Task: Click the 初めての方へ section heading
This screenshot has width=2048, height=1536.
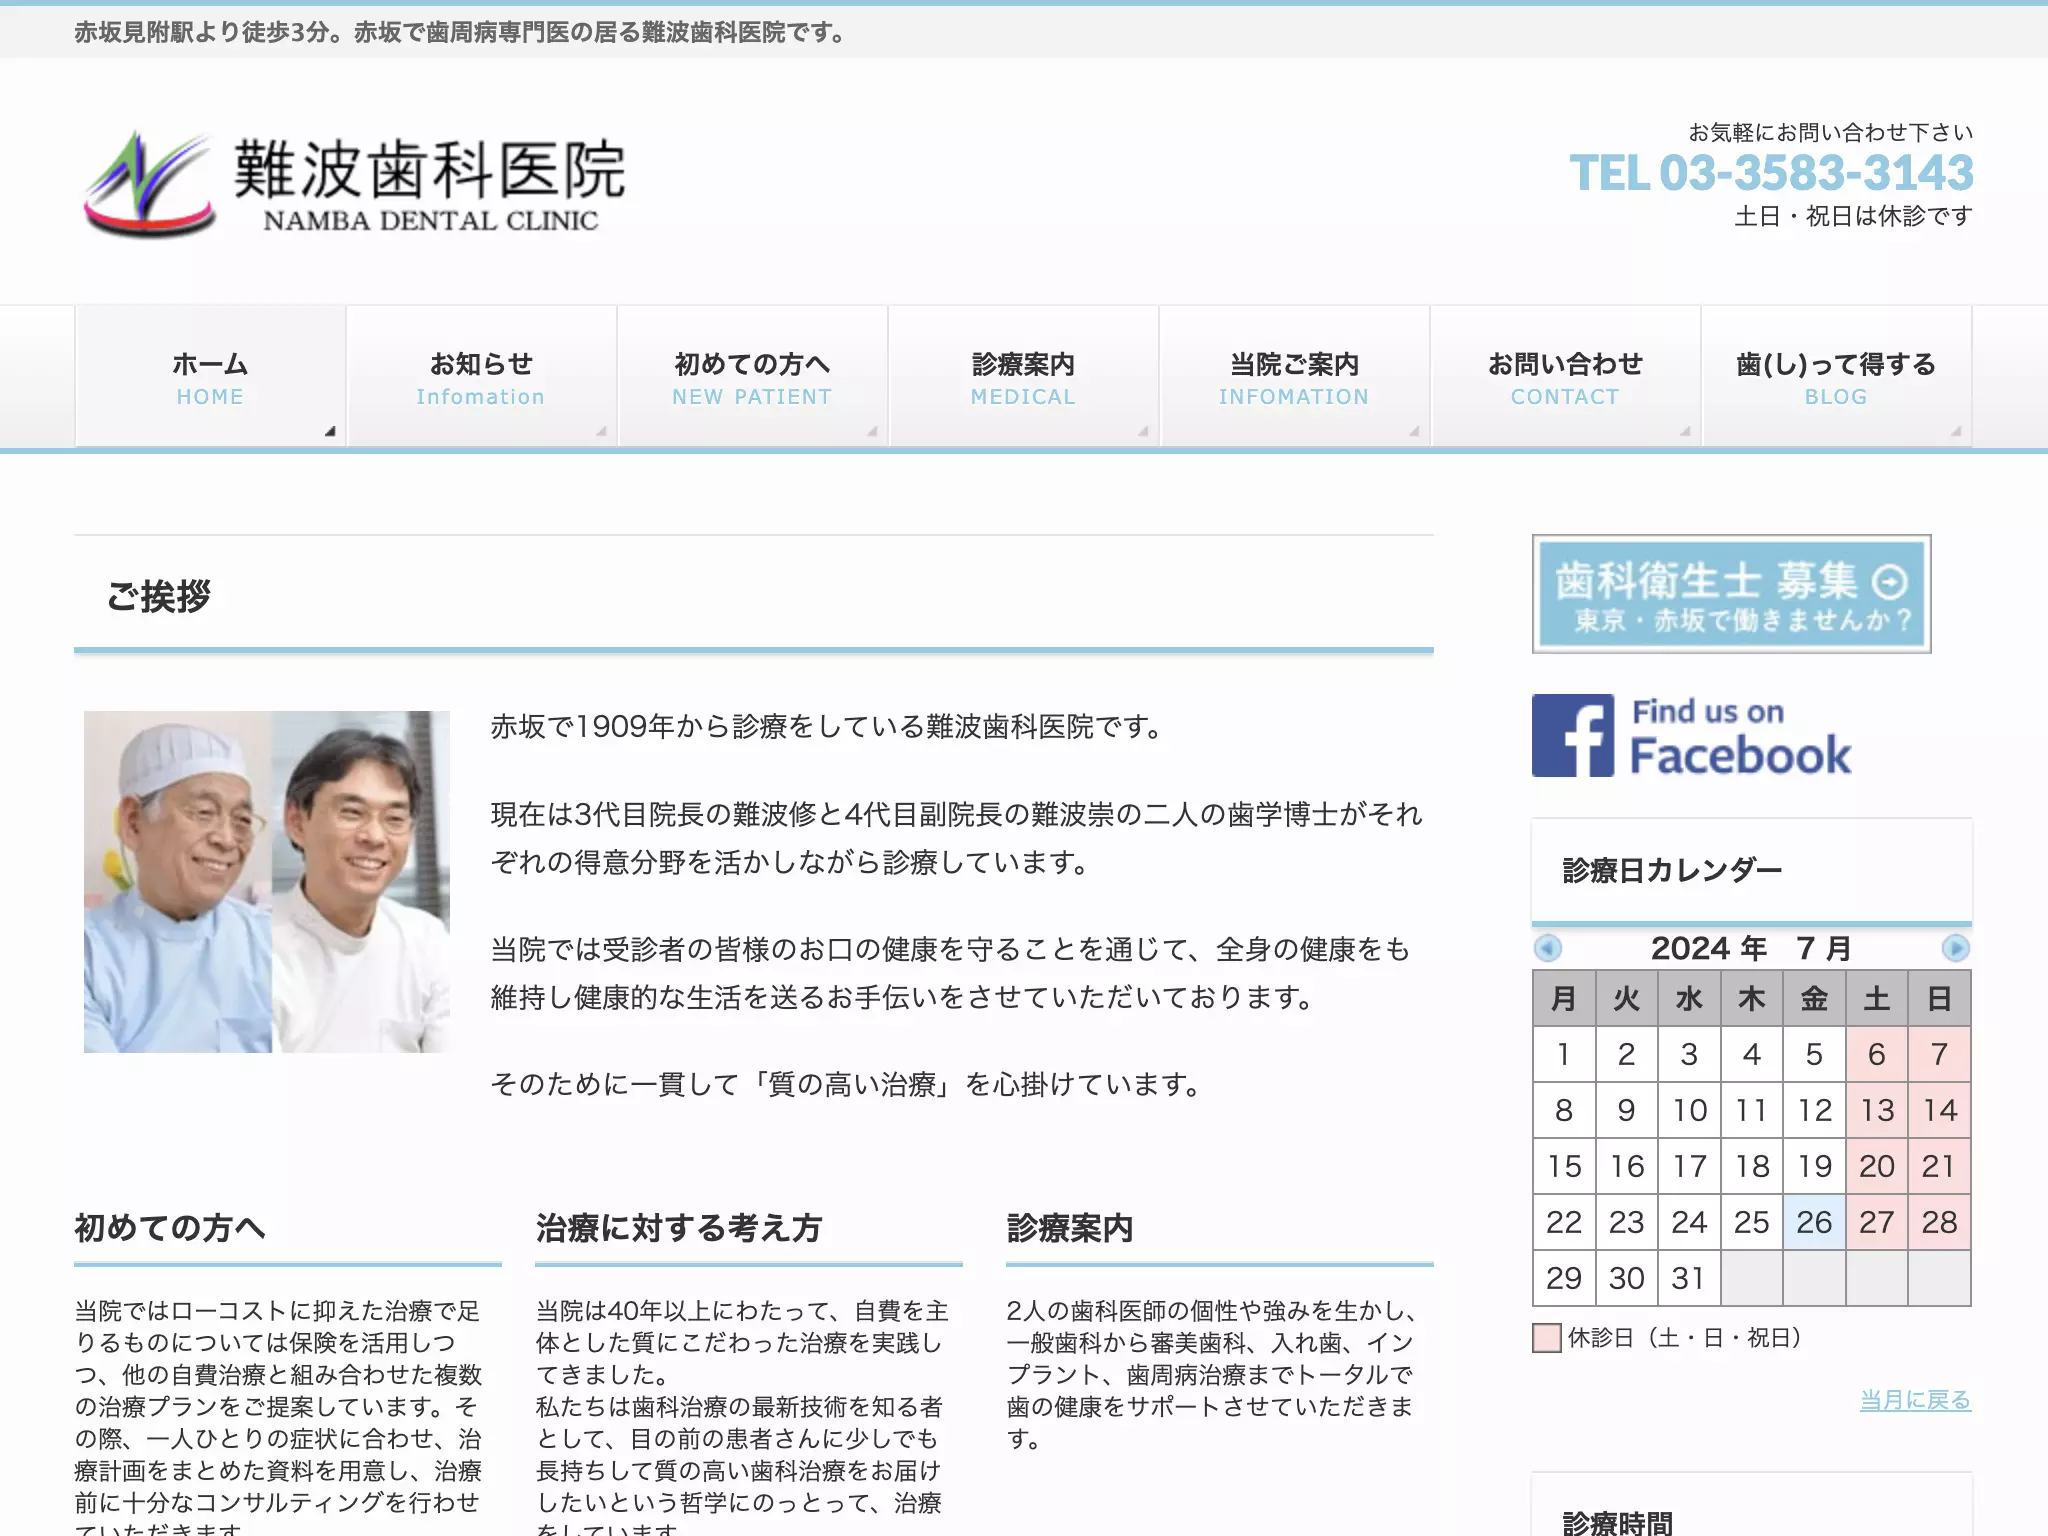Action: coord(169,1227)
